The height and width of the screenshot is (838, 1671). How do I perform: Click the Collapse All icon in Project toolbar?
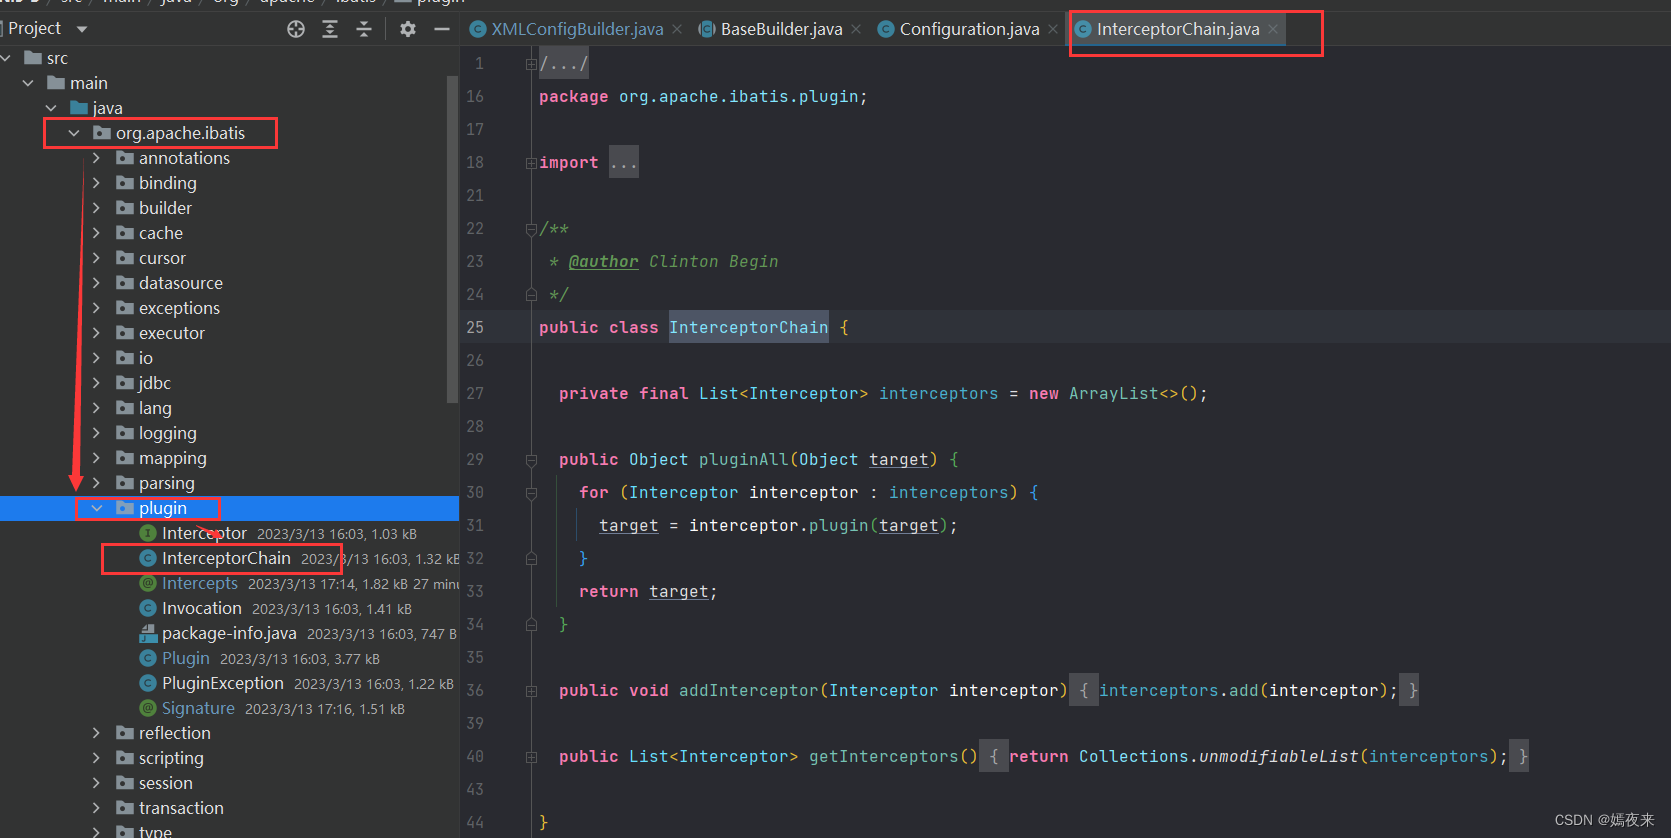click(x=364, y=29)
